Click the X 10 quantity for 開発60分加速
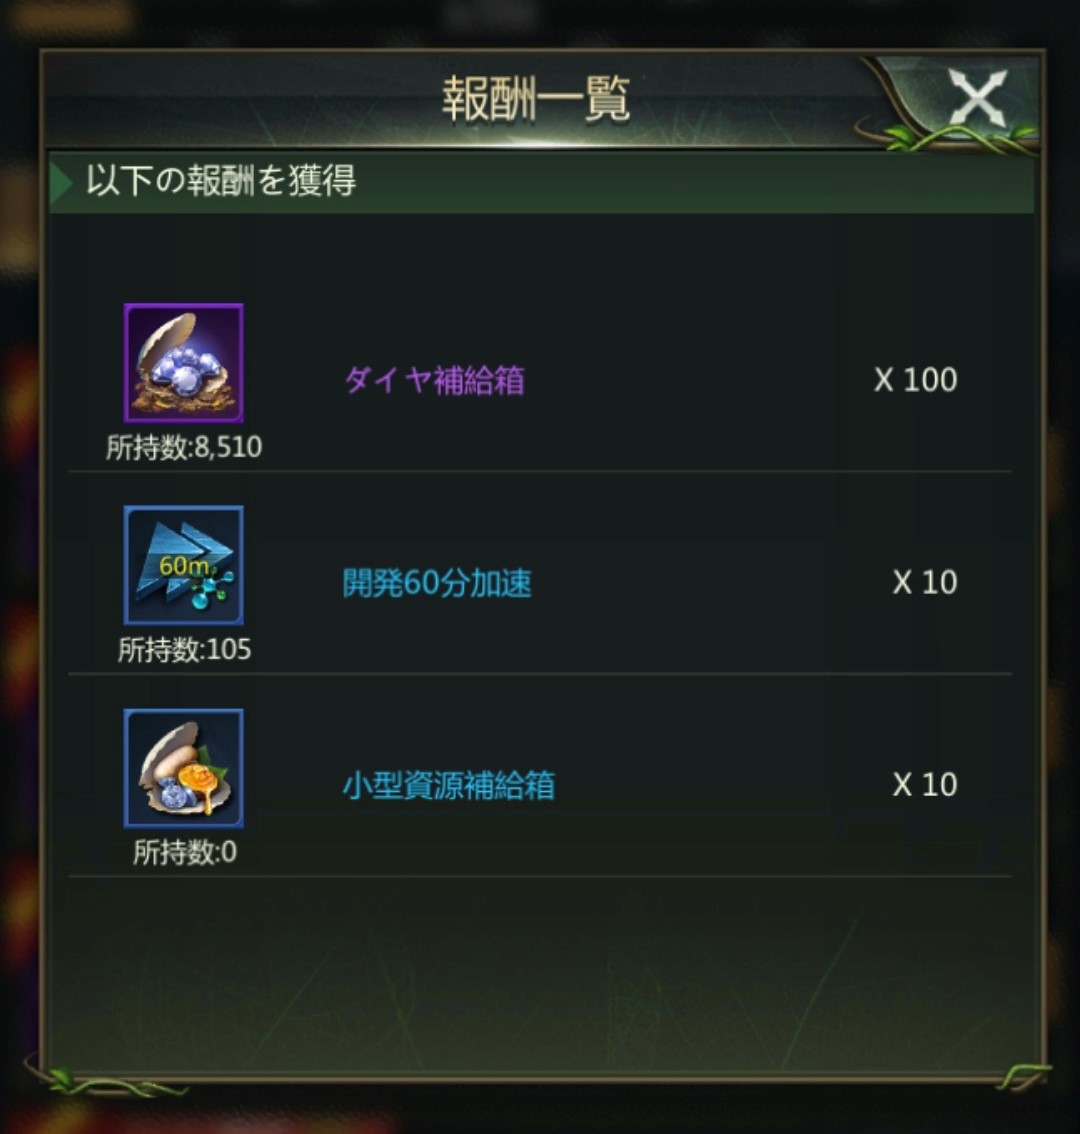The width and height of the screenshot is (1080, 1134). pyautogui.click(x=925, y=582)
